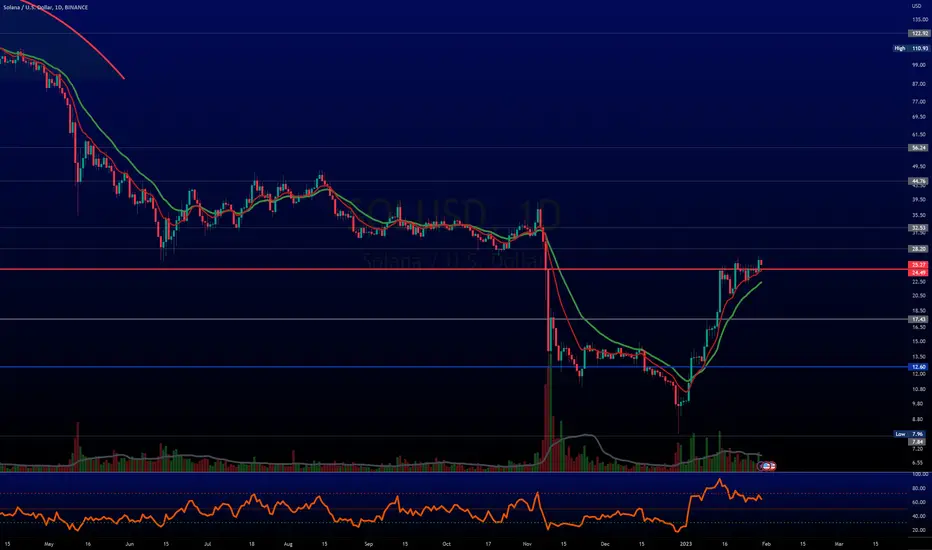Click the gray 17.43 price label
The width and height of the screenshot is (932, 550).
coord(919,319)
